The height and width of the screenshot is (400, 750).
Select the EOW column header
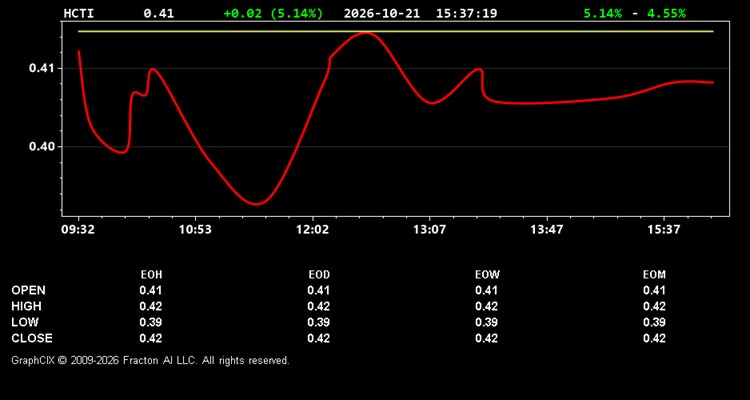coord(487,275)
